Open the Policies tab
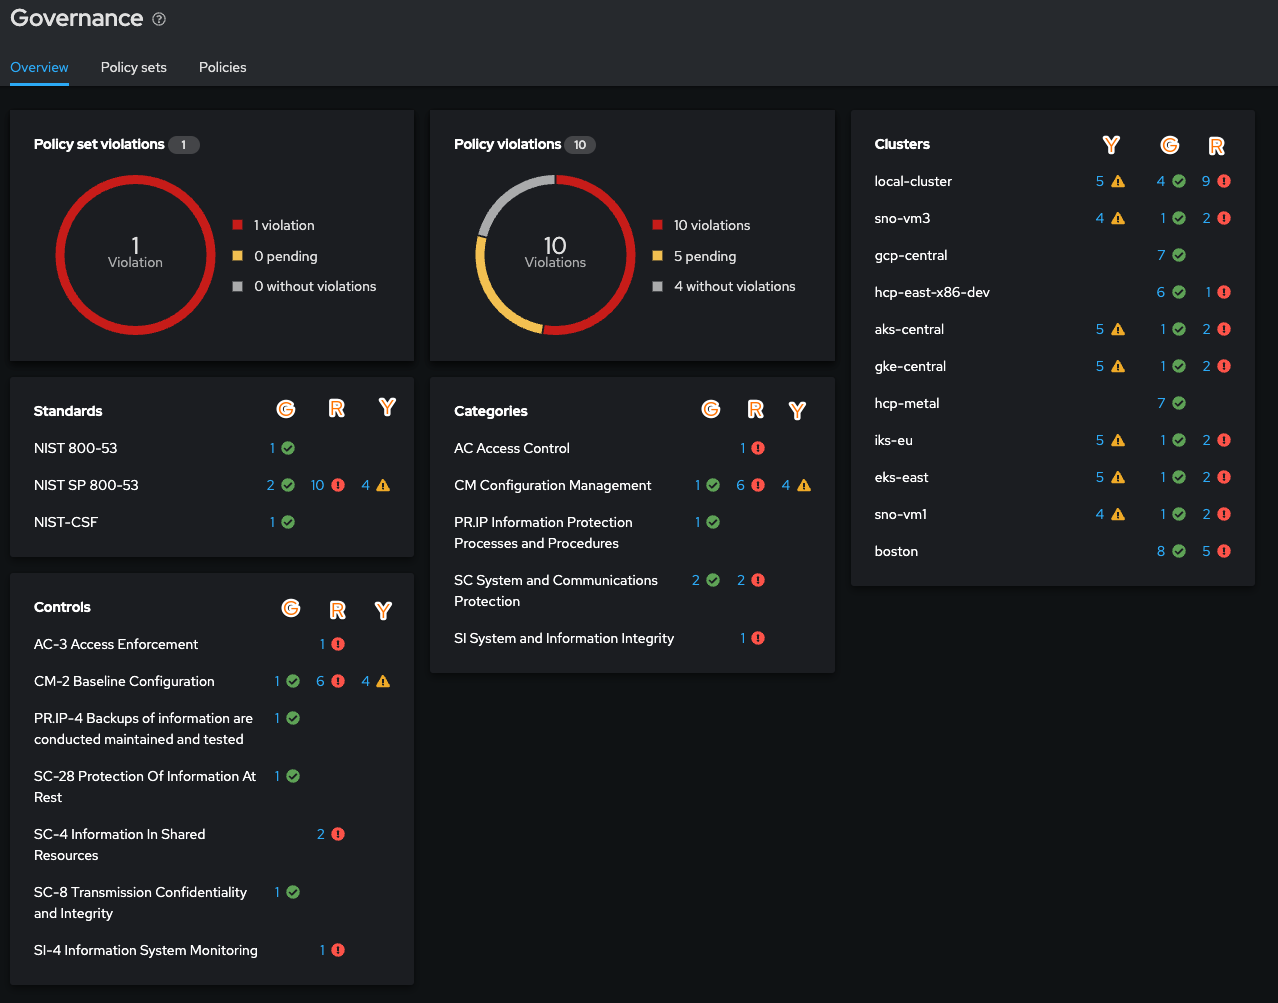 click(x=223, y=67)
